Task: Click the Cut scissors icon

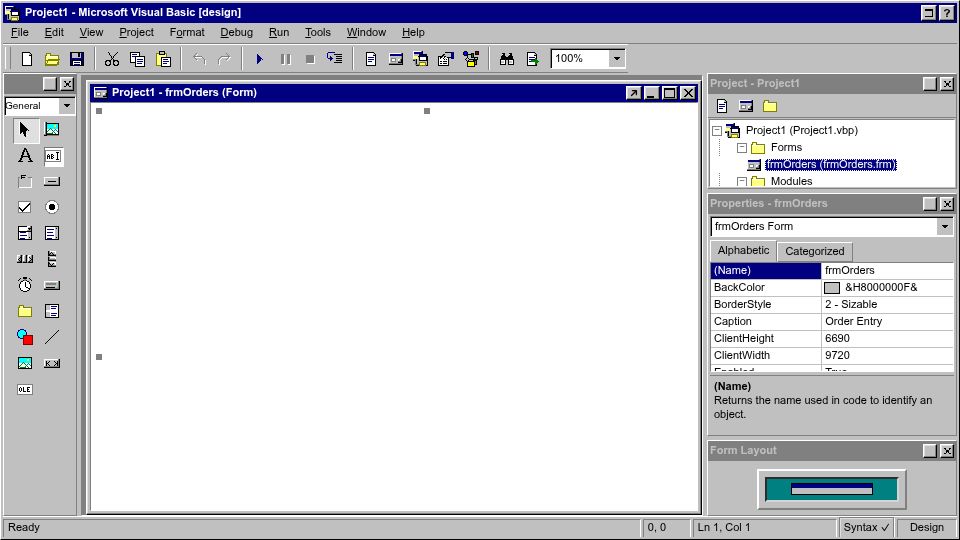Action: (111, 59)
